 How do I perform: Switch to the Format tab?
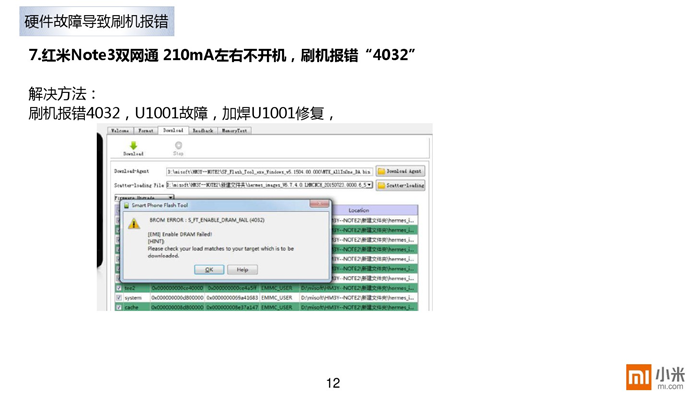tap(146, 131)
